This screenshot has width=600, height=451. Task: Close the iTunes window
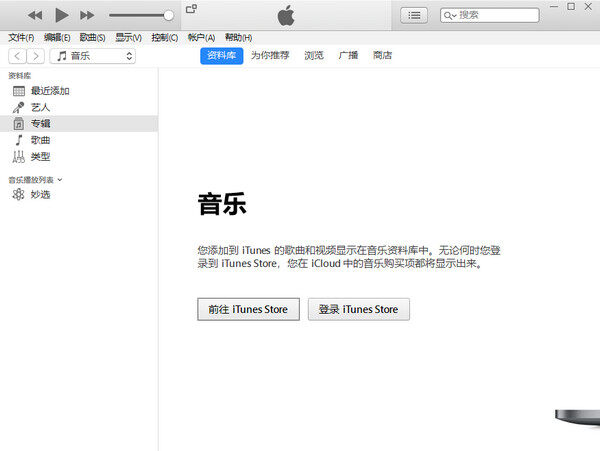coord(588,7)
